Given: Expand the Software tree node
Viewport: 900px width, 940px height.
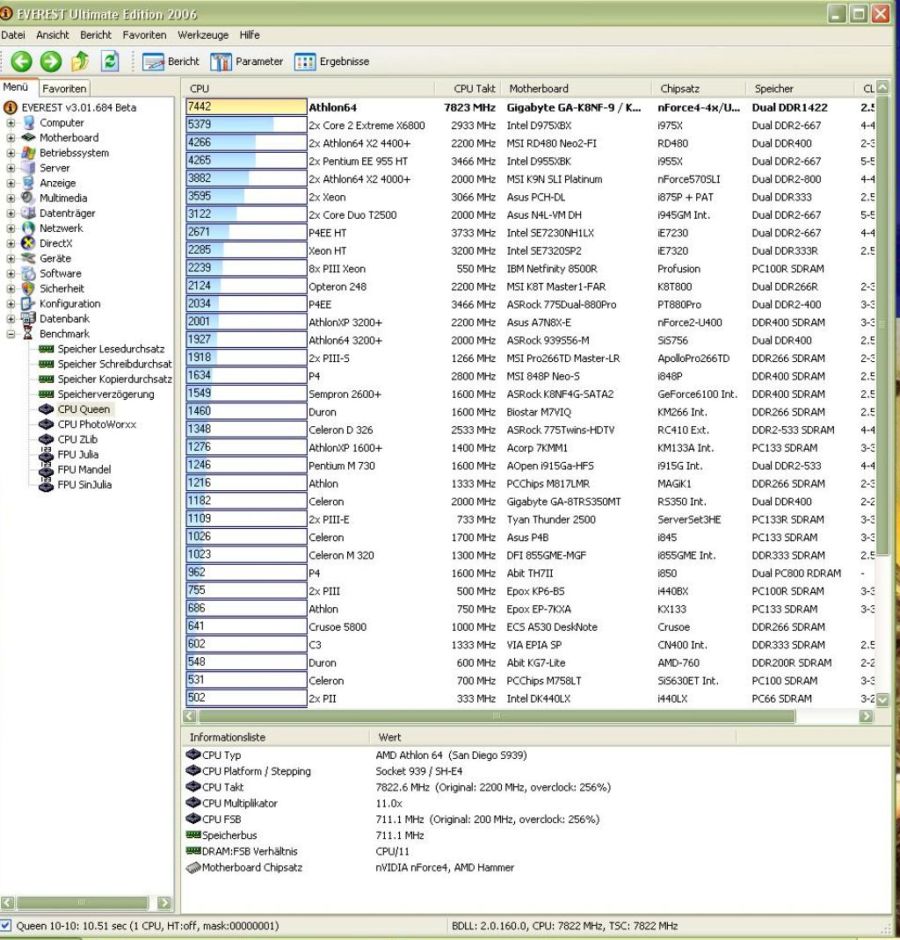Looking at the screenshot, I should click(11, 273).
